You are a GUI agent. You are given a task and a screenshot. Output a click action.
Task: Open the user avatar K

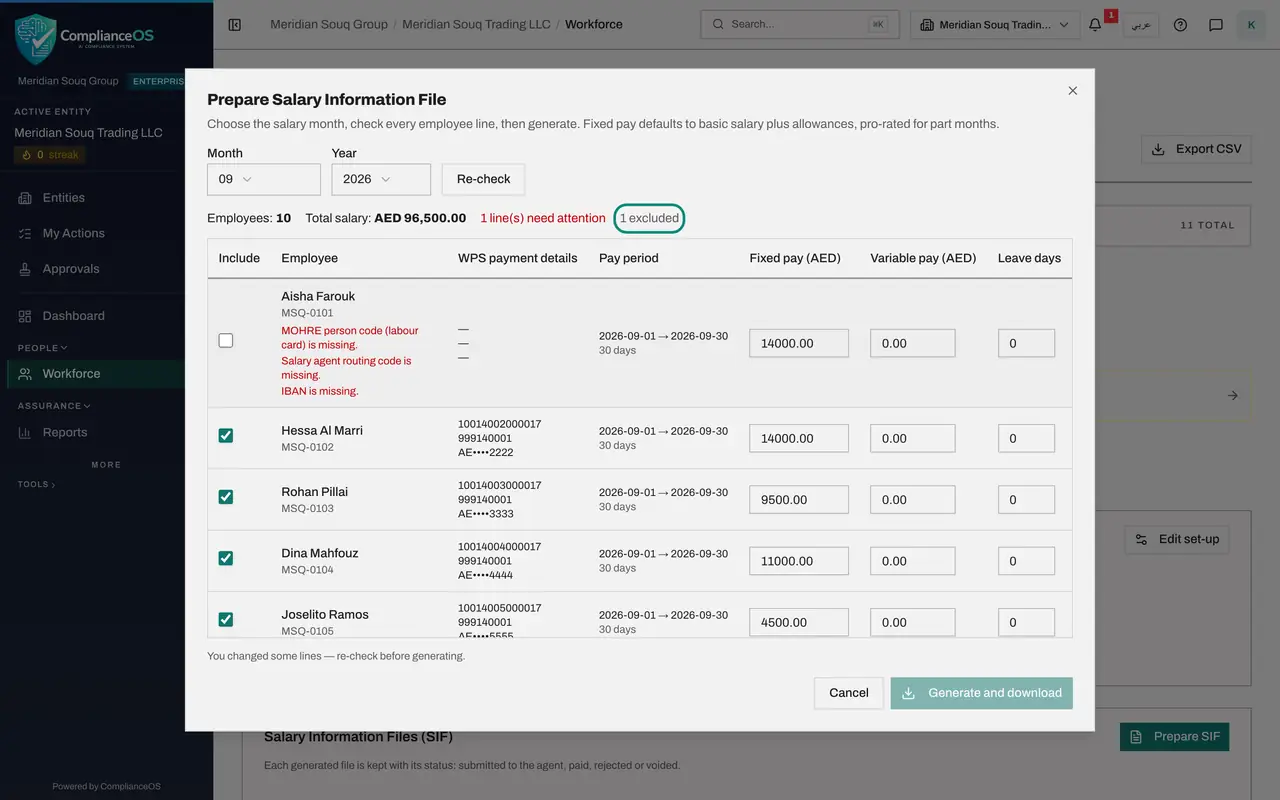pyautogui.click(x=1251, y=24)
